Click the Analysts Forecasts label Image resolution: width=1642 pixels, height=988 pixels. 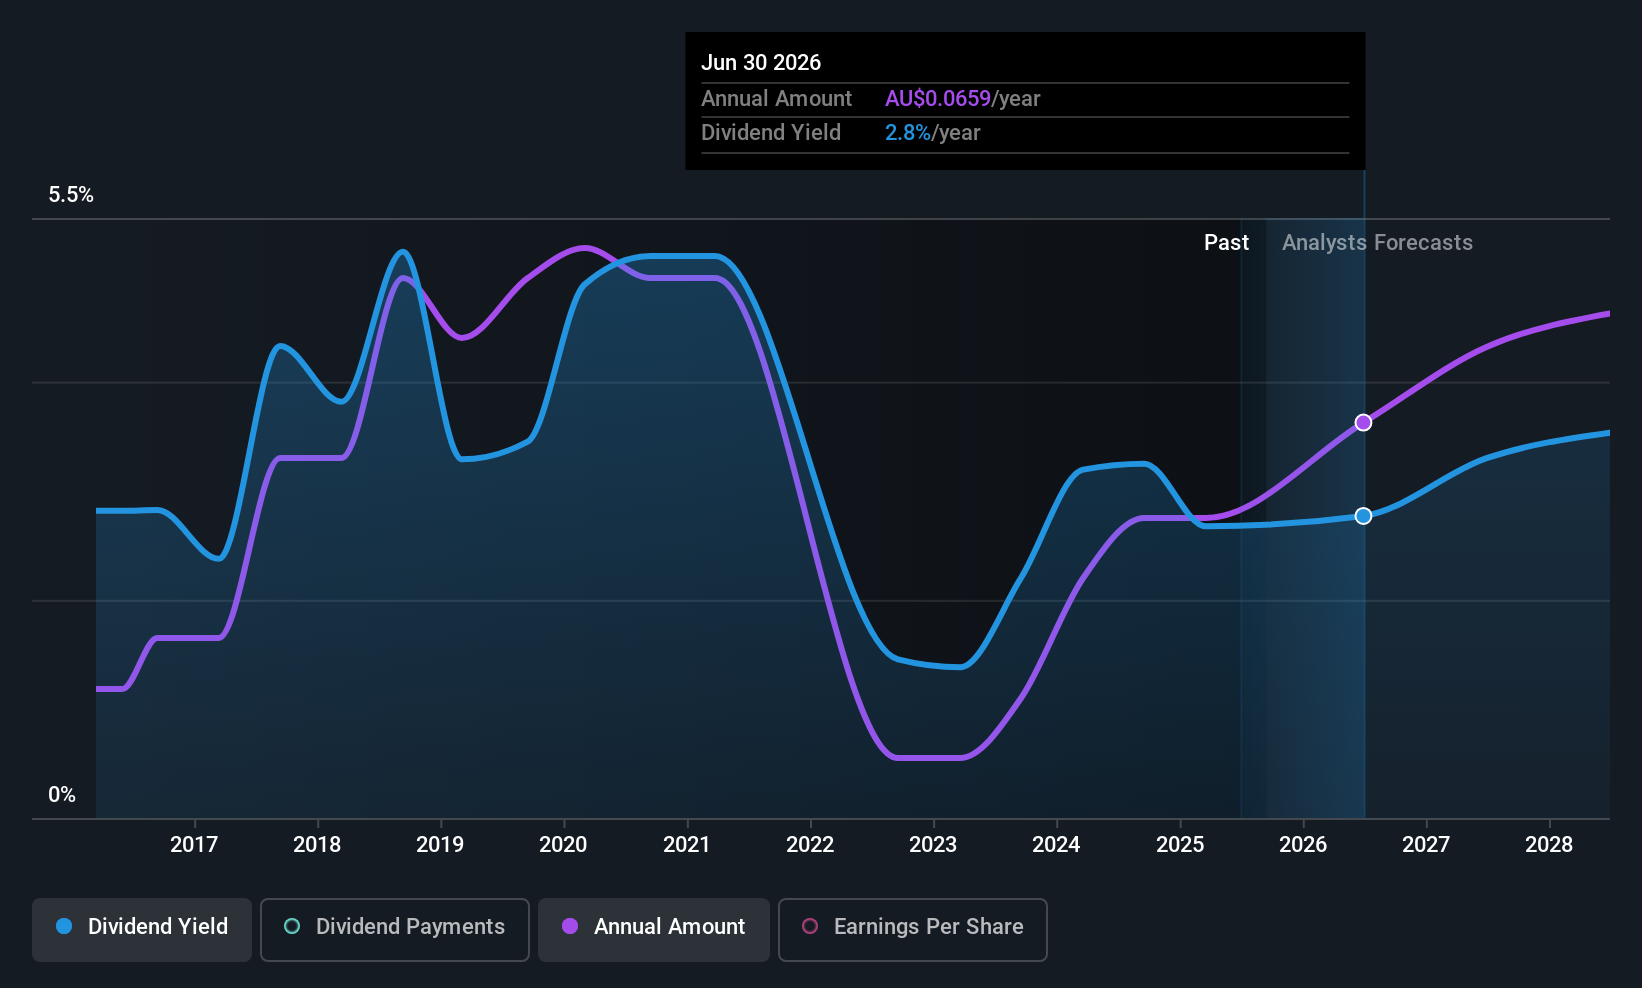tap(1377, 243)
